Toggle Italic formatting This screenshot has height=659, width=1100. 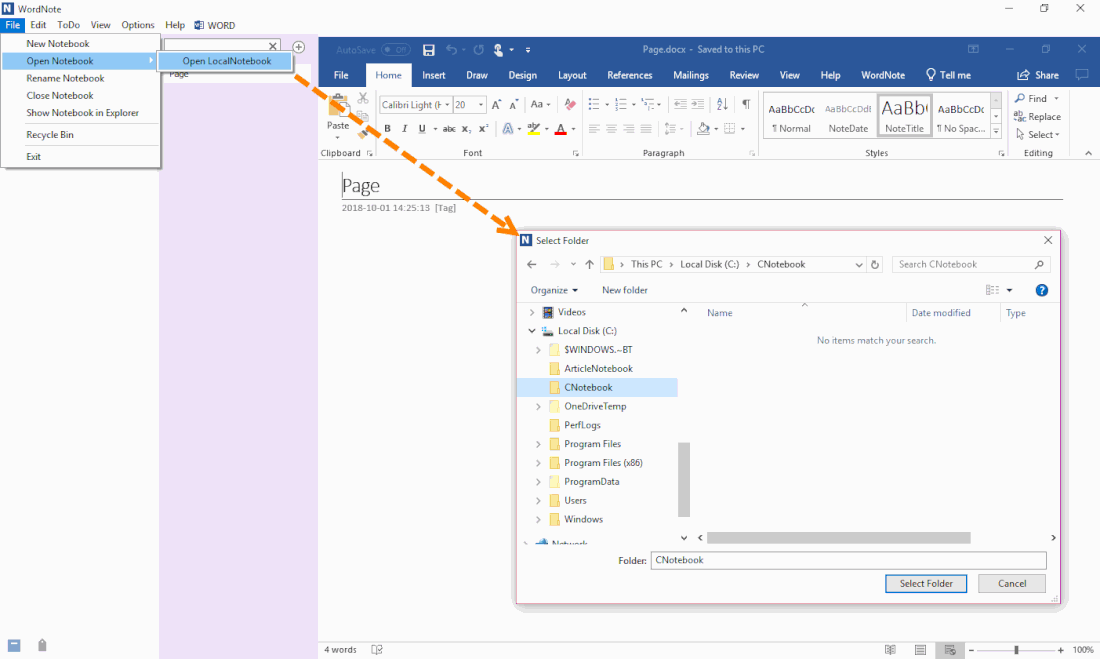pyautogui.click(x=405, y=128)
